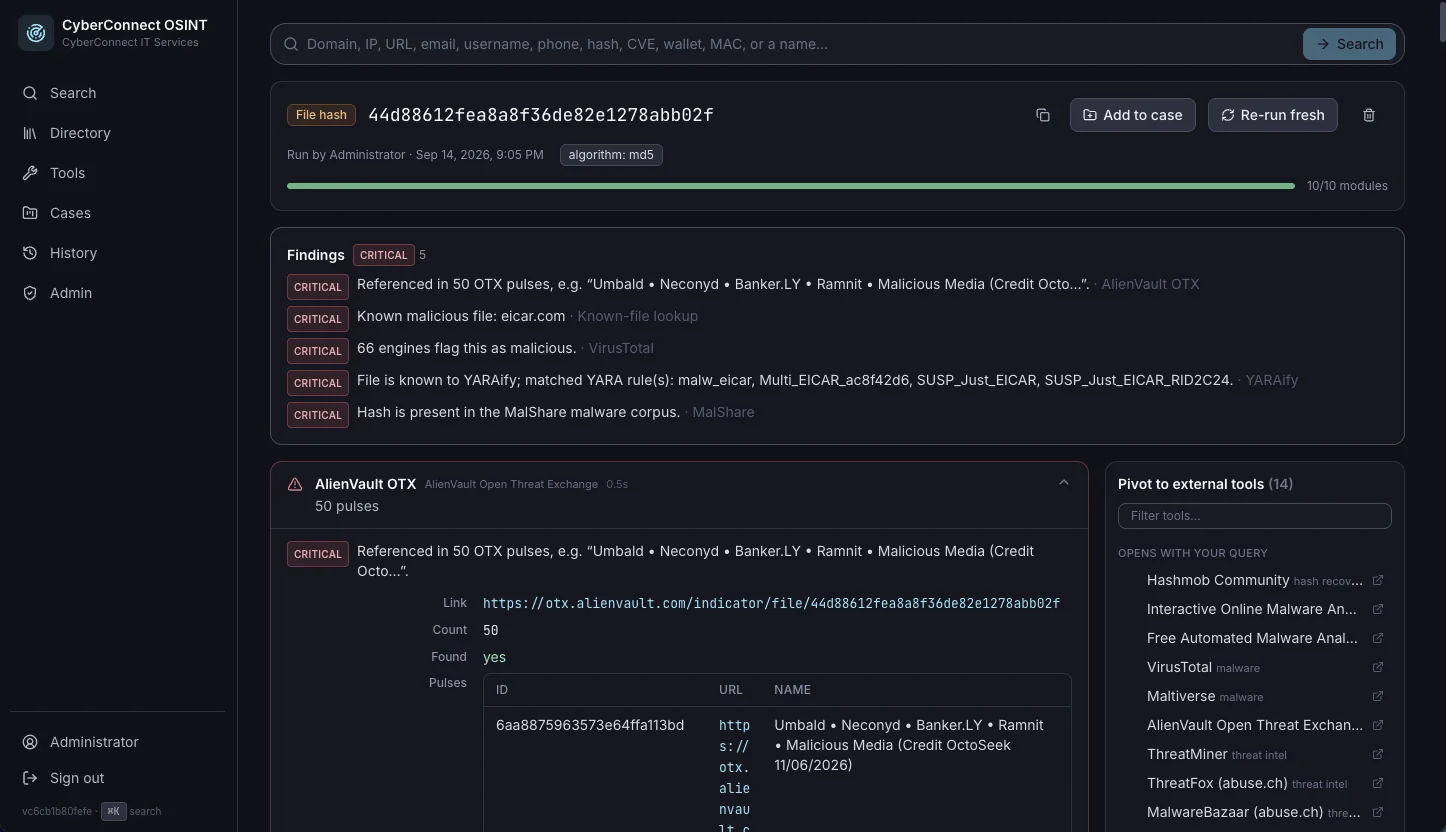Click the 10/10 modules progress bar

(x=790, y=186)
